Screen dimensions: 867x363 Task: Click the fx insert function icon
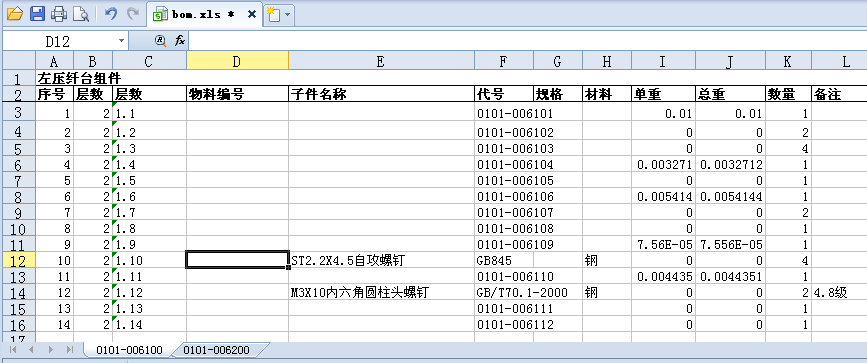point(180,40)
